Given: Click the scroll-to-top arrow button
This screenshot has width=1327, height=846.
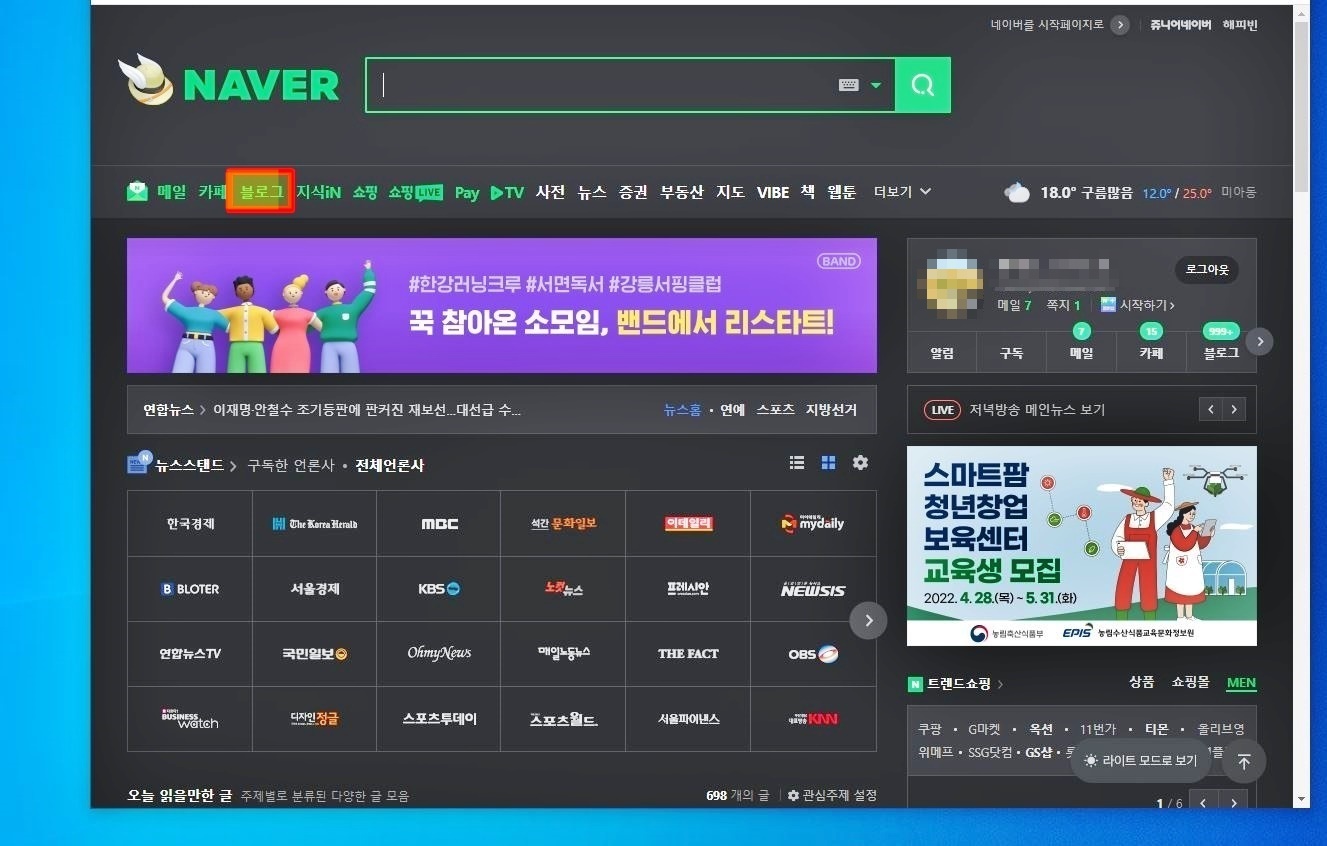Looking at the screenshot, I should tap(1244, 762).
